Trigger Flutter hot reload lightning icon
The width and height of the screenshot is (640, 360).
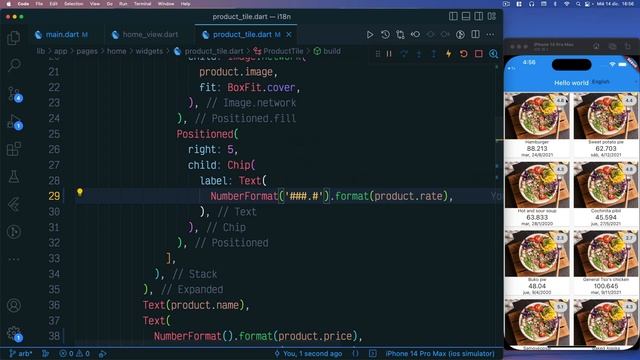(449, 53)
